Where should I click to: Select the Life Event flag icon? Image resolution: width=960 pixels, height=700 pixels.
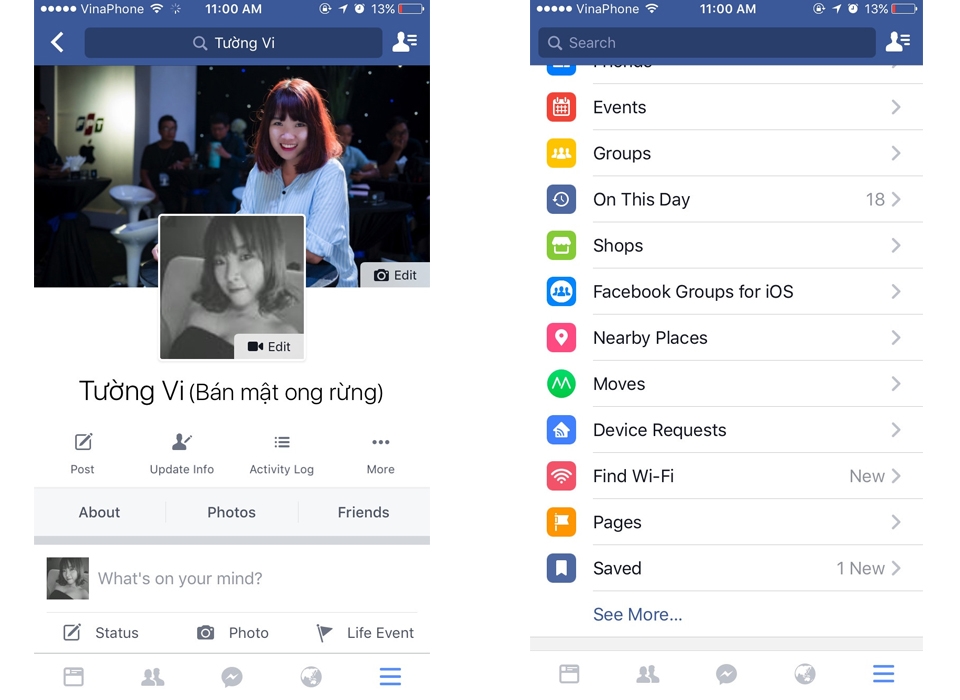pyautogui.click(x=324, y=632)
